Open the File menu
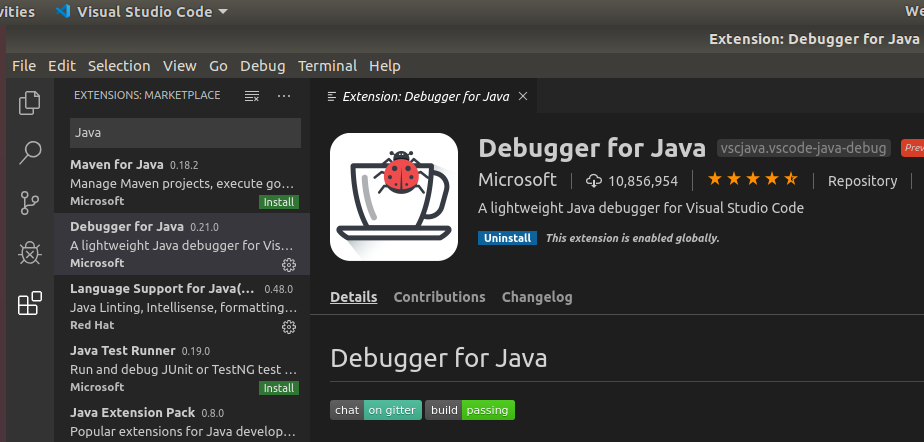This screenshot has height=442, width=924. (24, 66)
